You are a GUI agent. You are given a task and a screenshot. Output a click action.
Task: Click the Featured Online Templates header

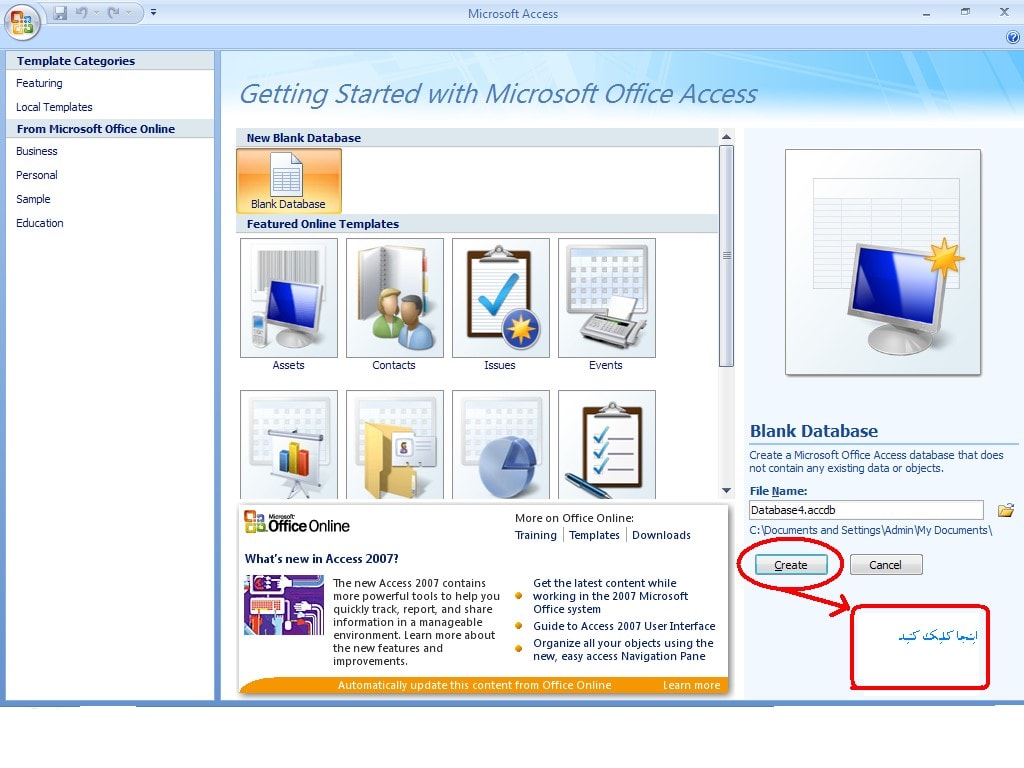tap(477, 224)
